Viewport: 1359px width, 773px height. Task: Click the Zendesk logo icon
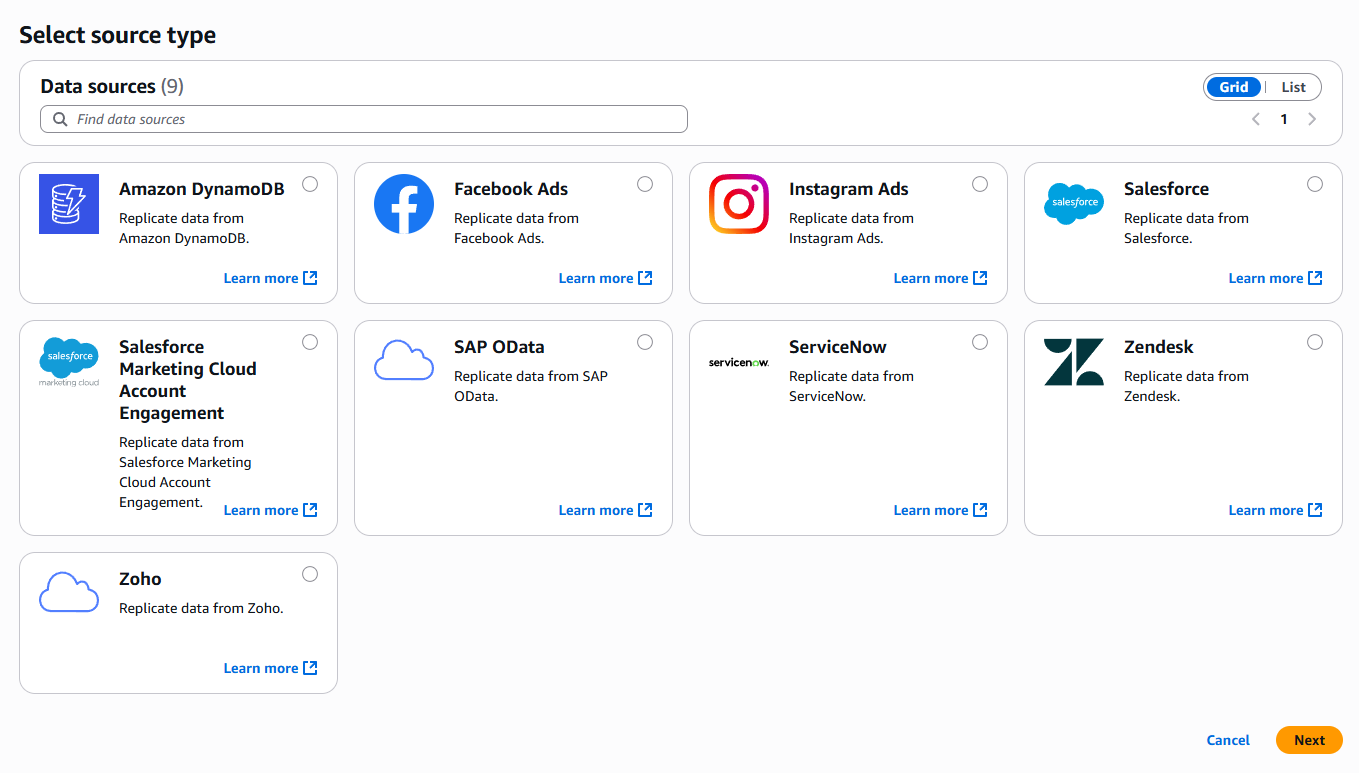(1074, 362)
